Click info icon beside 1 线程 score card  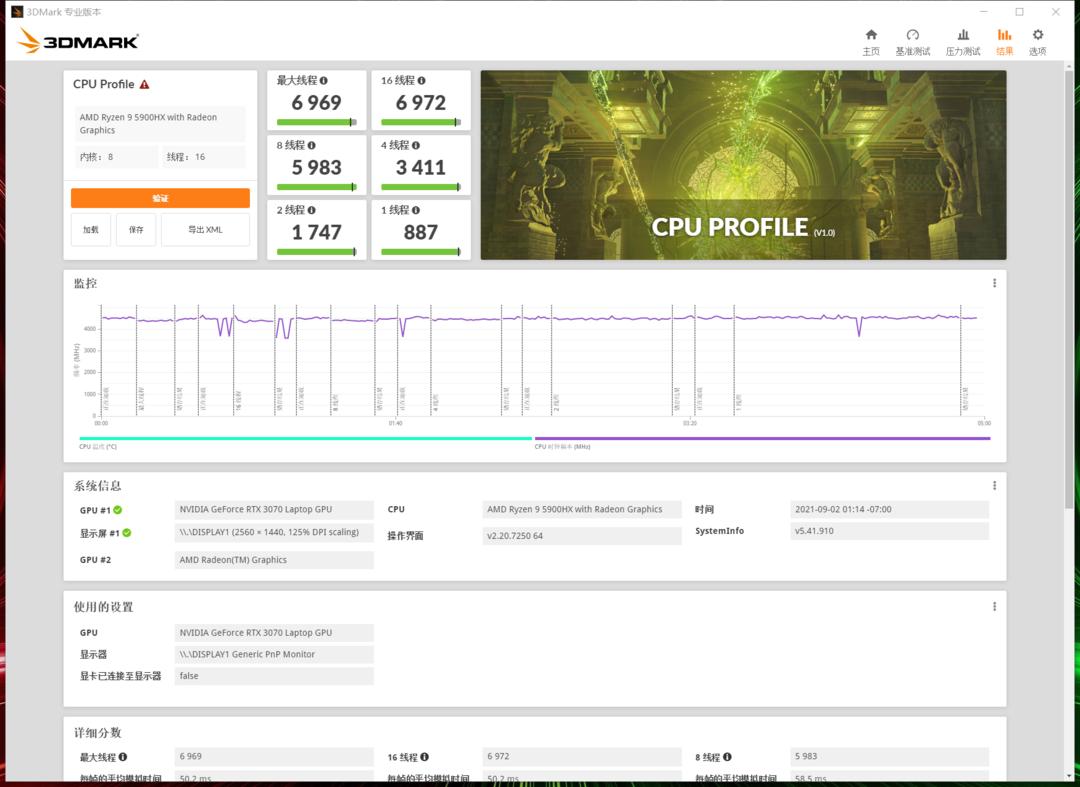[416, 210]
